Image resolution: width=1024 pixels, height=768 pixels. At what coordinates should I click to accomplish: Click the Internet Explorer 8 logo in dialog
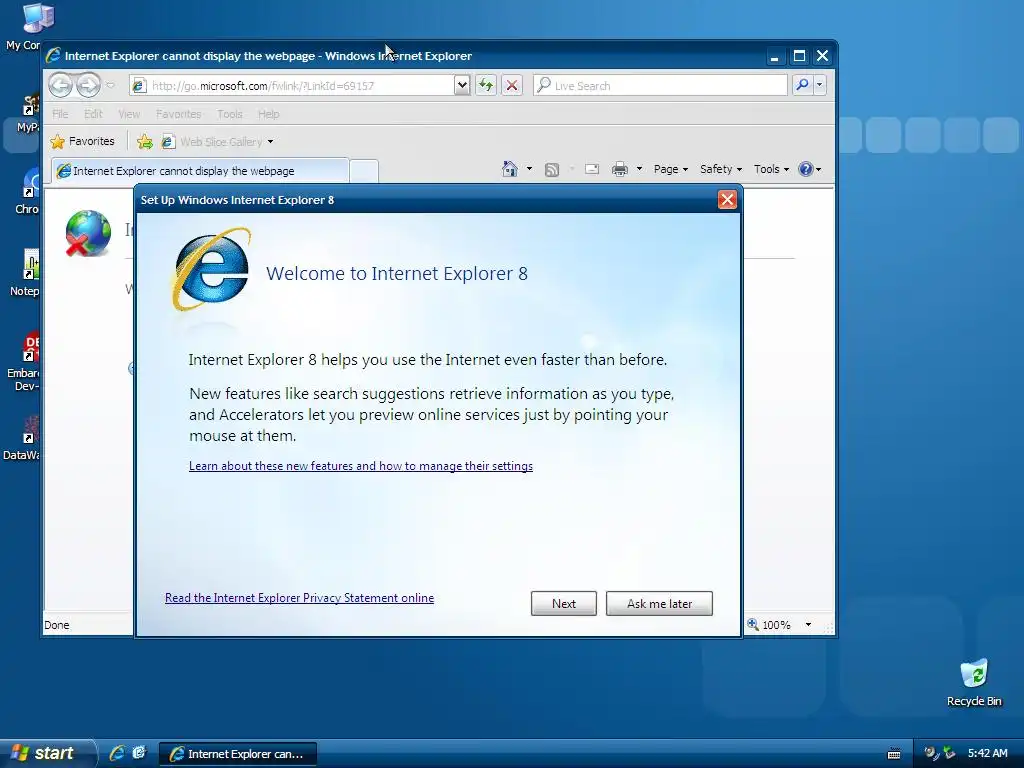(211, 270)
